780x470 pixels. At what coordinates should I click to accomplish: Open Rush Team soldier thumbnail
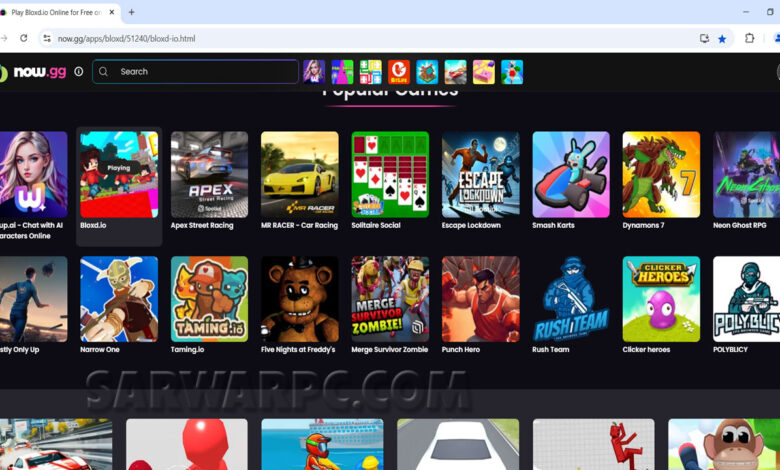[571, 299]
